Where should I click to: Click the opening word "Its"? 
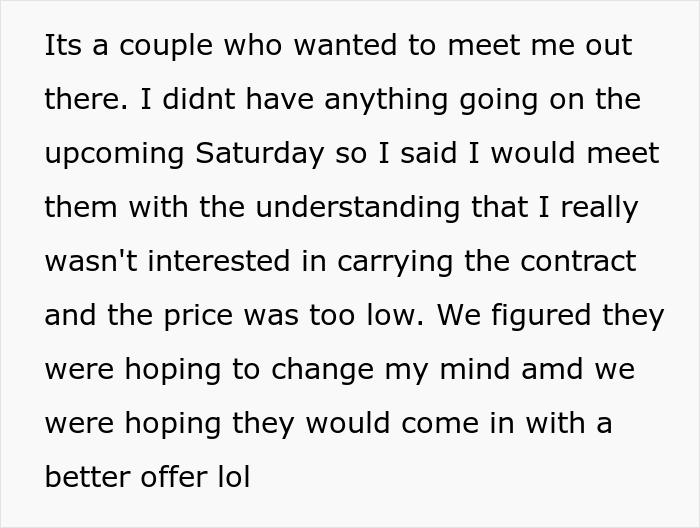(63, 46)
